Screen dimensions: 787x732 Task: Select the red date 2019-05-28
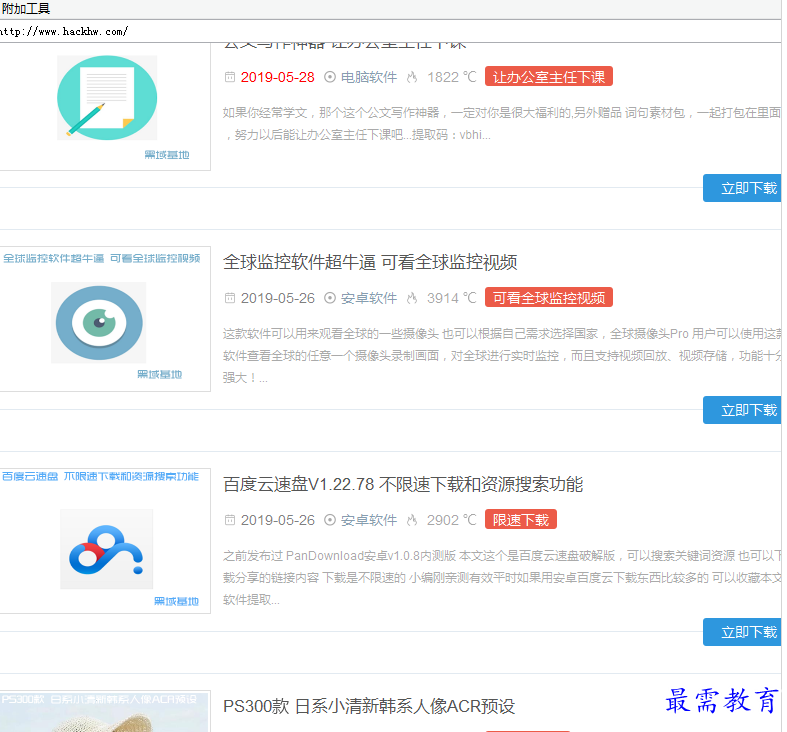coord(278,77)
